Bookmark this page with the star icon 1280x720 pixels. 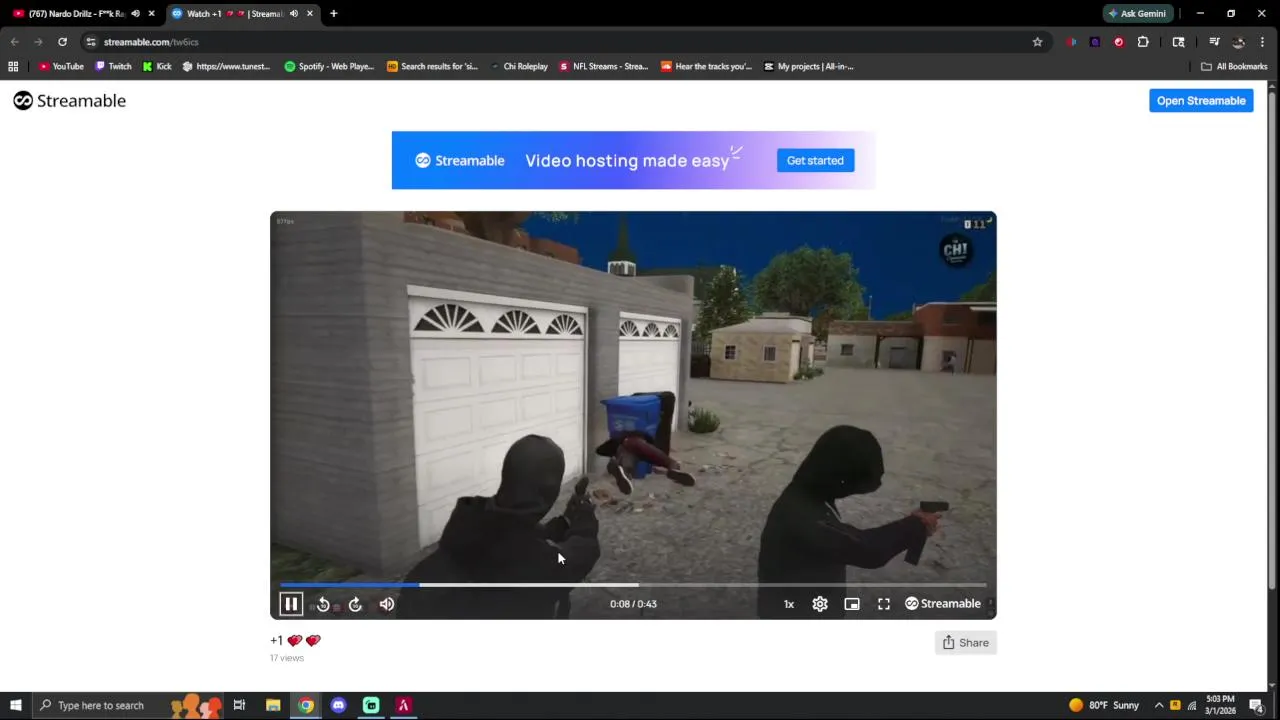tap(1037, 42)
